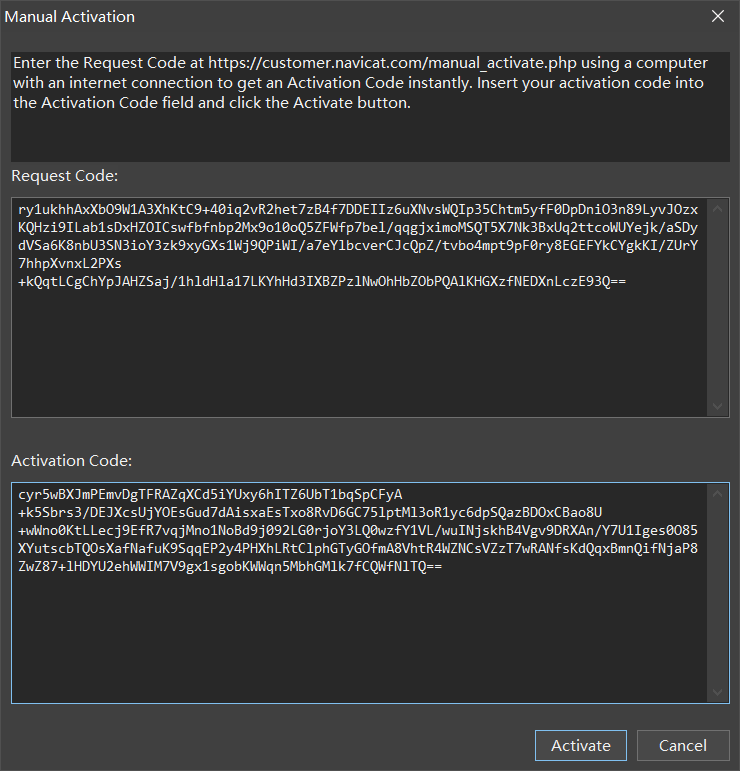Viewport: 740px width, 771px height.
Task: Click the "Request Code:" label
Action: 64,176
